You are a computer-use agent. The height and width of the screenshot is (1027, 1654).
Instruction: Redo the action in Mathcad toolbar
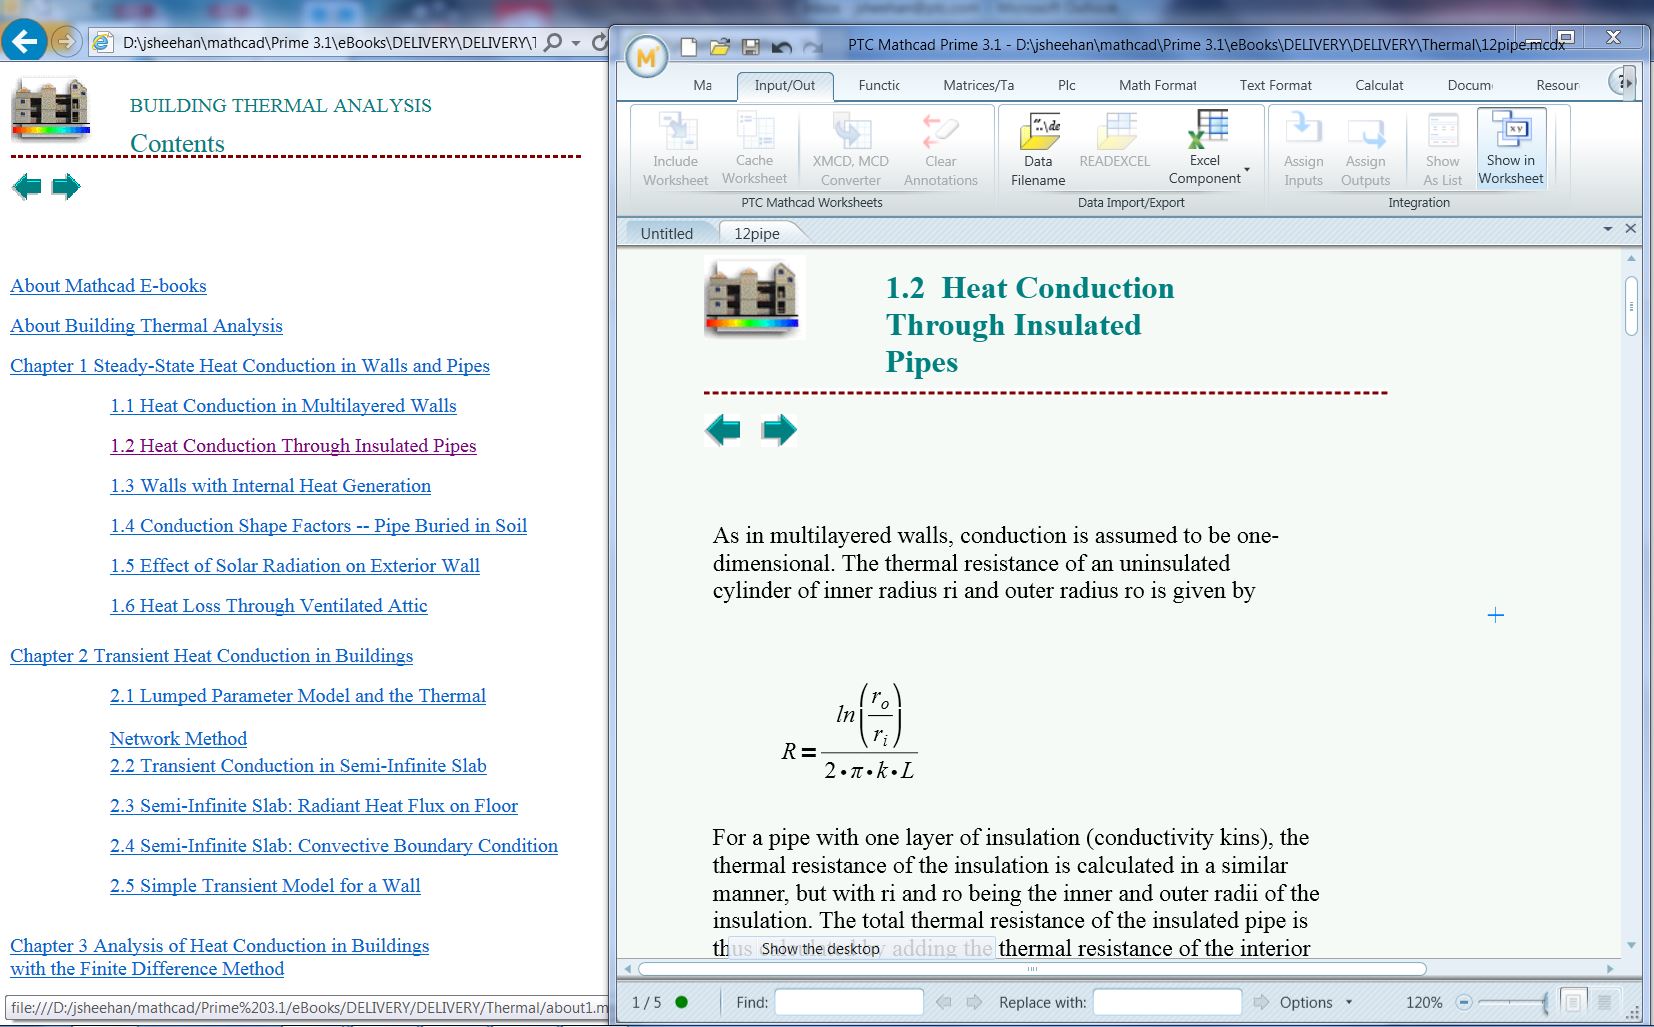coord(813,46)
